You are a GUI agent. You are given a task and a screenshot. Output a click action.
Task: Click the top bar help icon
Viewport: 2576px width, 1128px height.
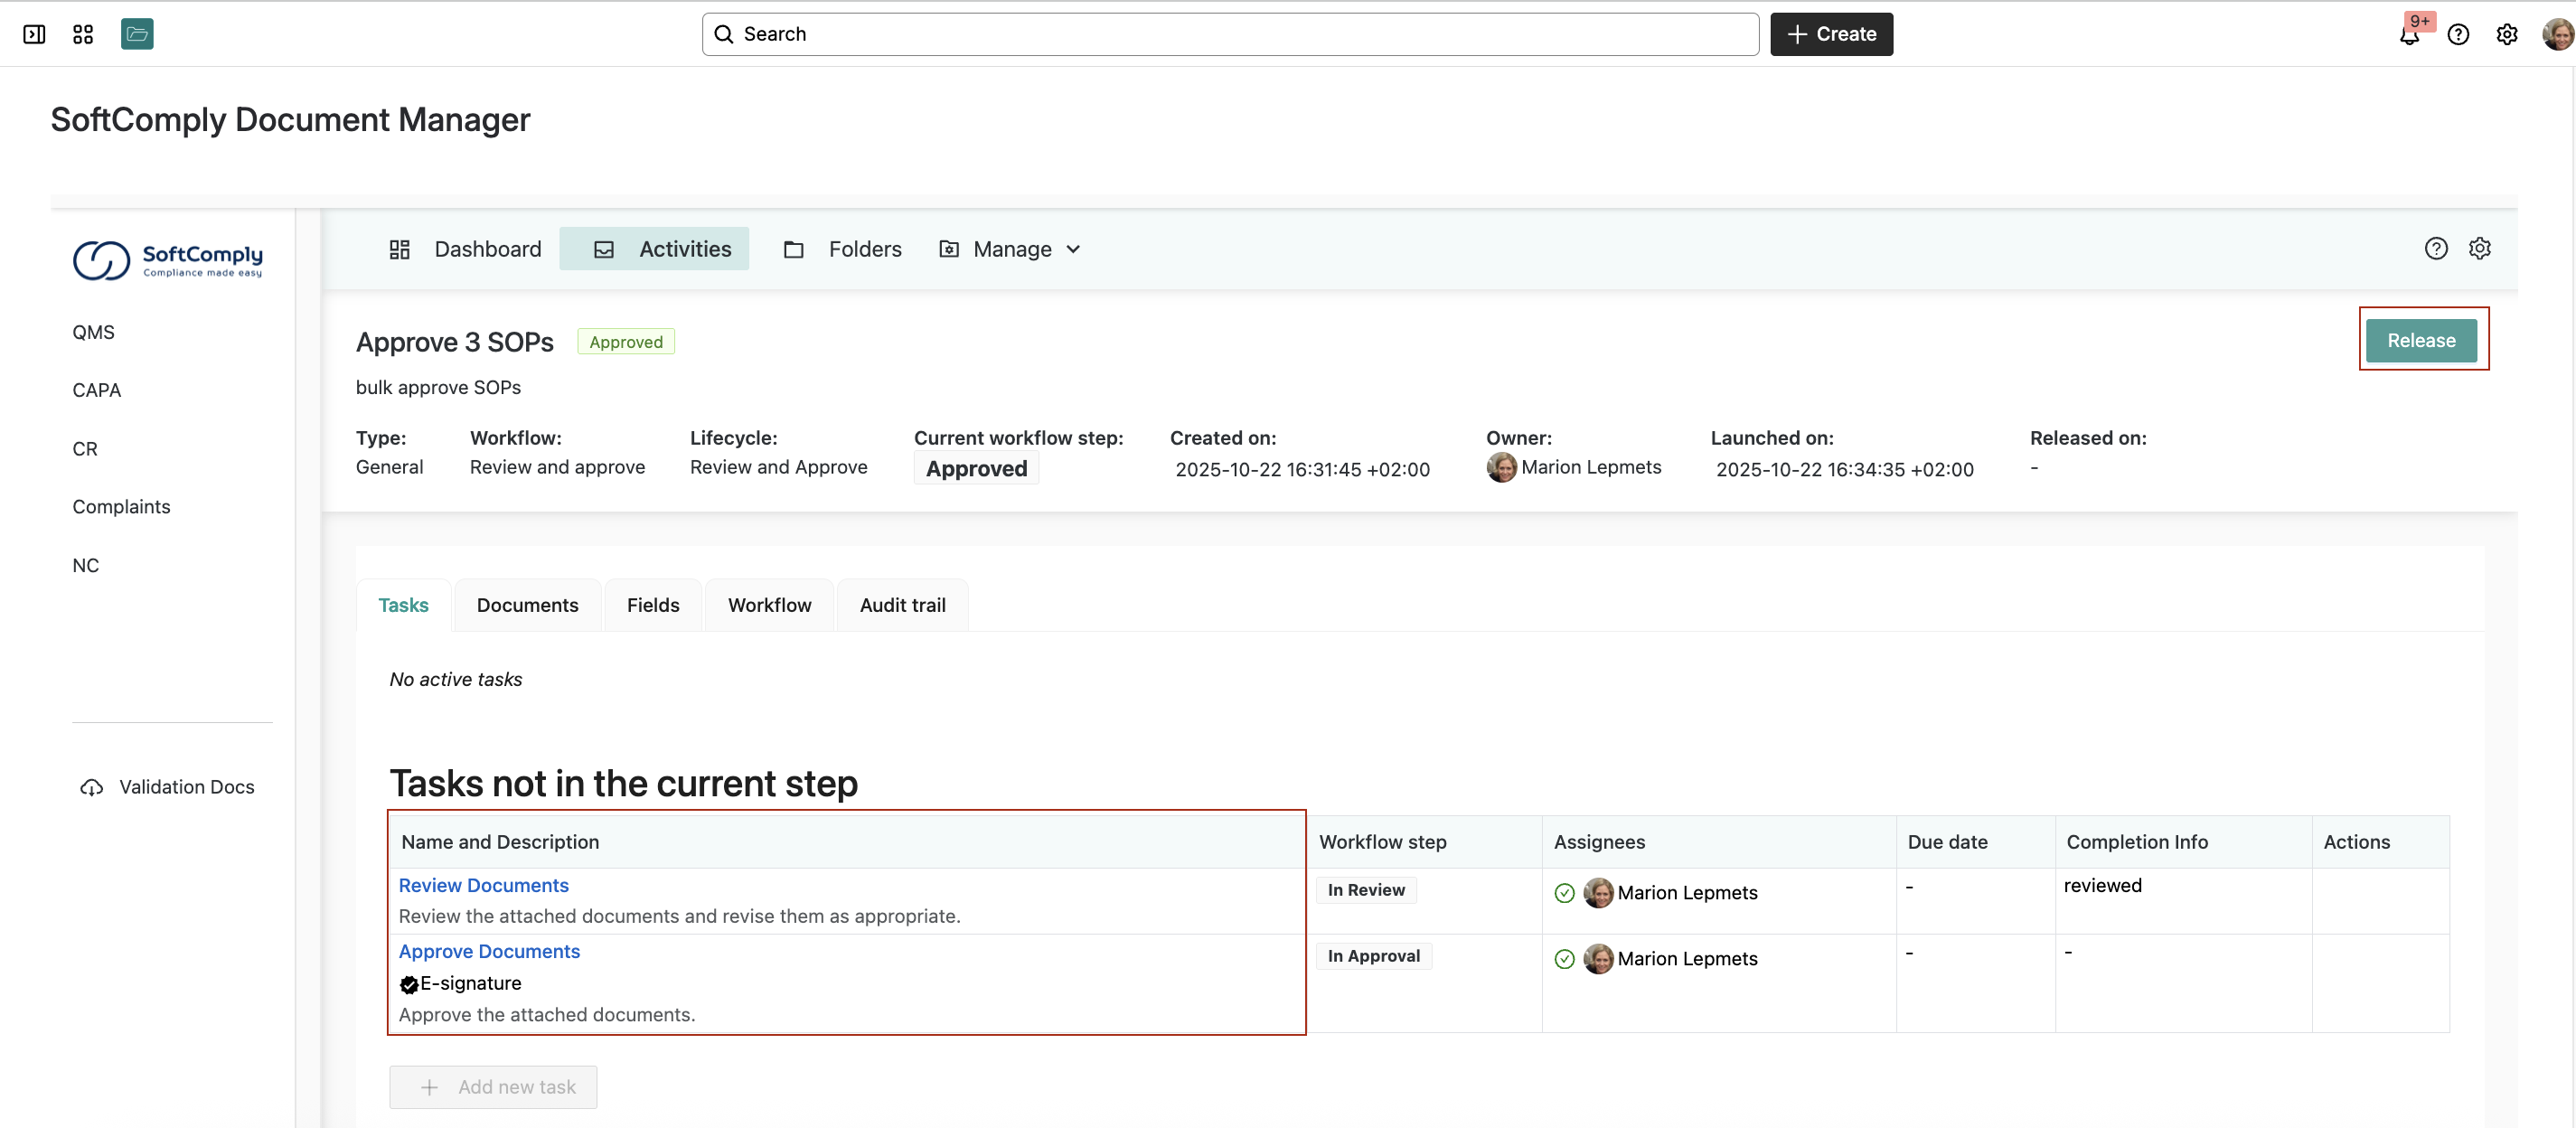pyautogui.click(x=2458, y=35)
